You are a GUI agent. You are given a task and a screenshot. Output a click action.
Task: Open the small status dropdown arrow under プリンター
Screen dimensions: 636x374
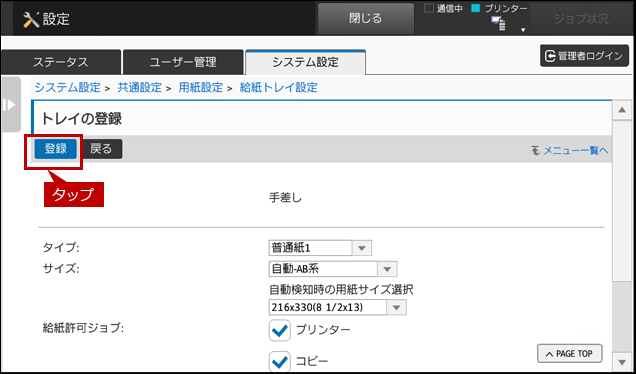coord(523,30)
